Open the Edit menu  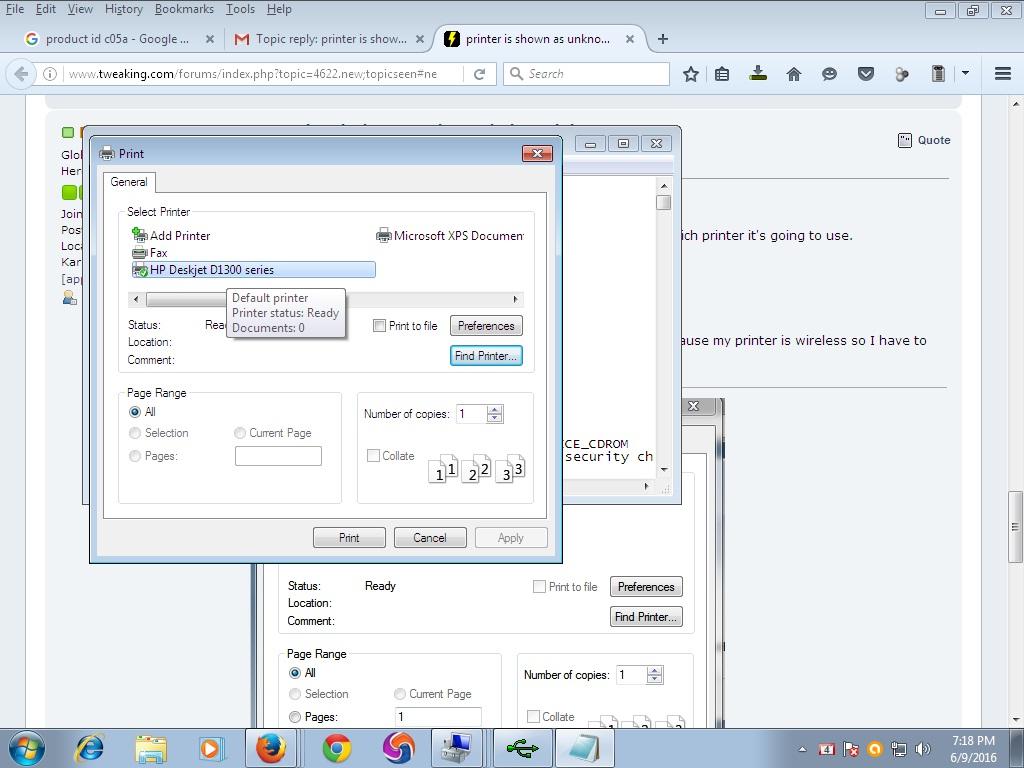46,9
